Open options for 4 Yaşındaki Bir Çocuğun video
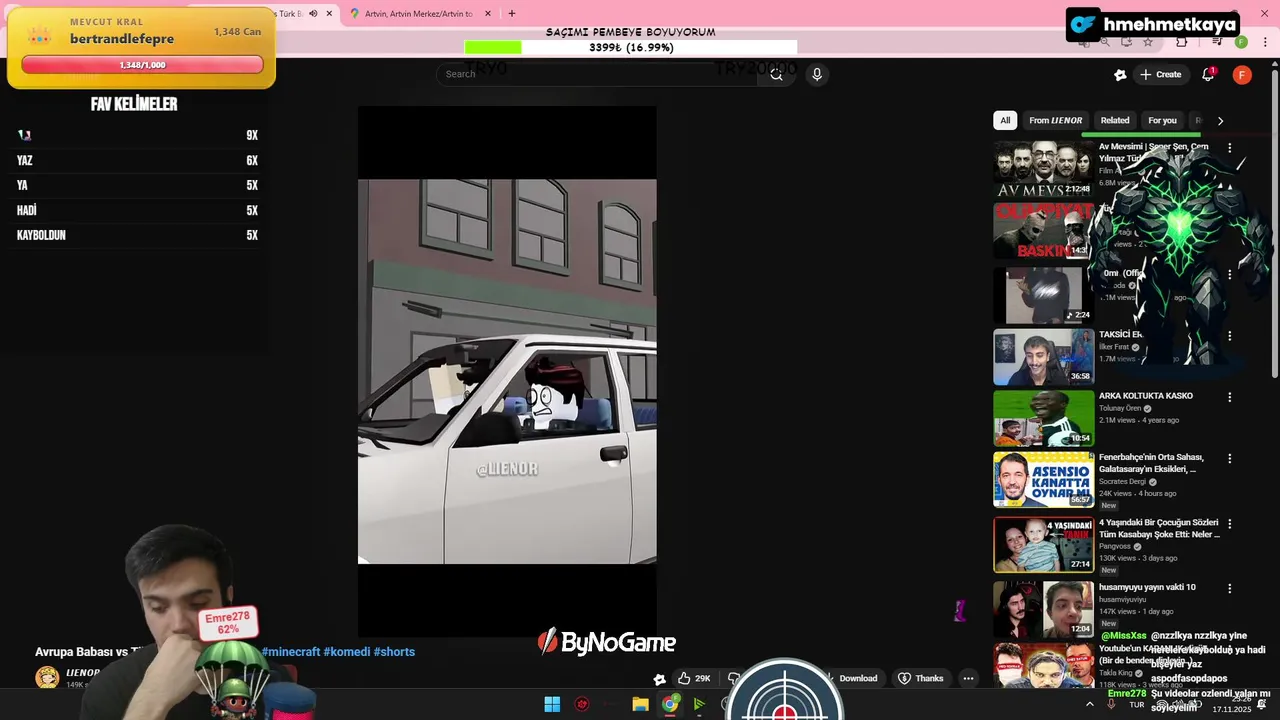The height and width of the screenshot is (720, 1280). pyautogui.click(x=1230, y=523)
